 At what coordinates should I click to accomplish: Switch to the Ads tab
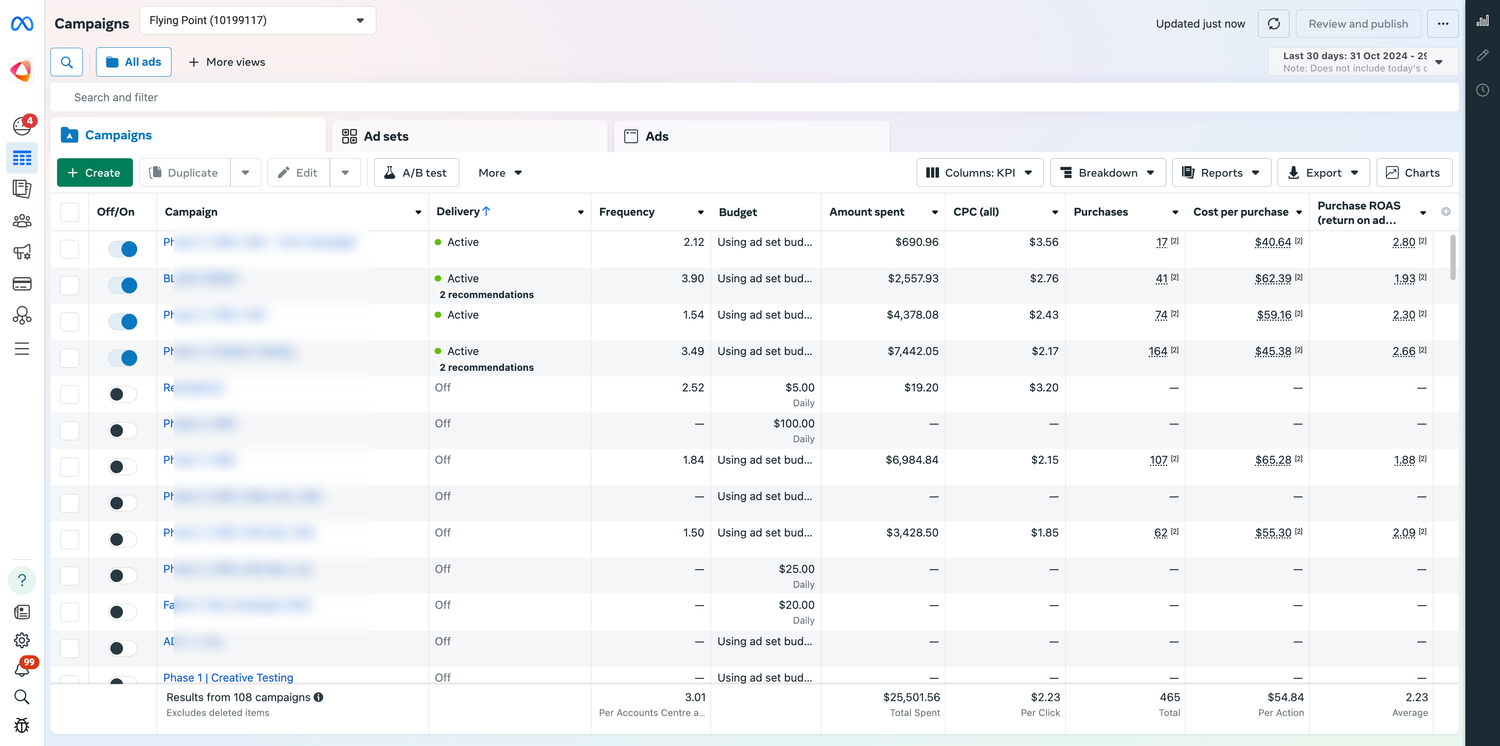click(751, 136)
